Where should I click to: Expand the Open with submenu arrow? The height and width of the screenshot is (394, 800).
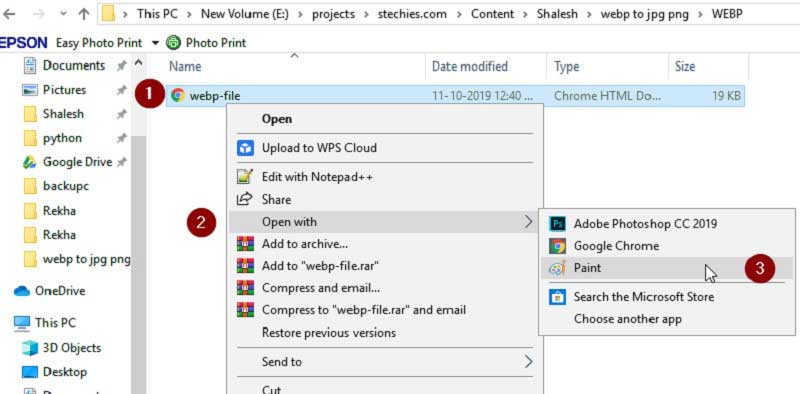click(529, 221)
